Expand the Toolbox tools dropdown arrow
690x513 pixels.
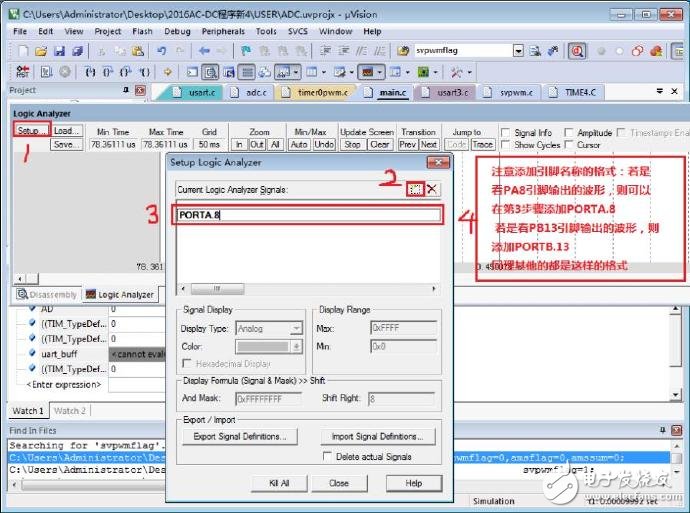point(470,72)
